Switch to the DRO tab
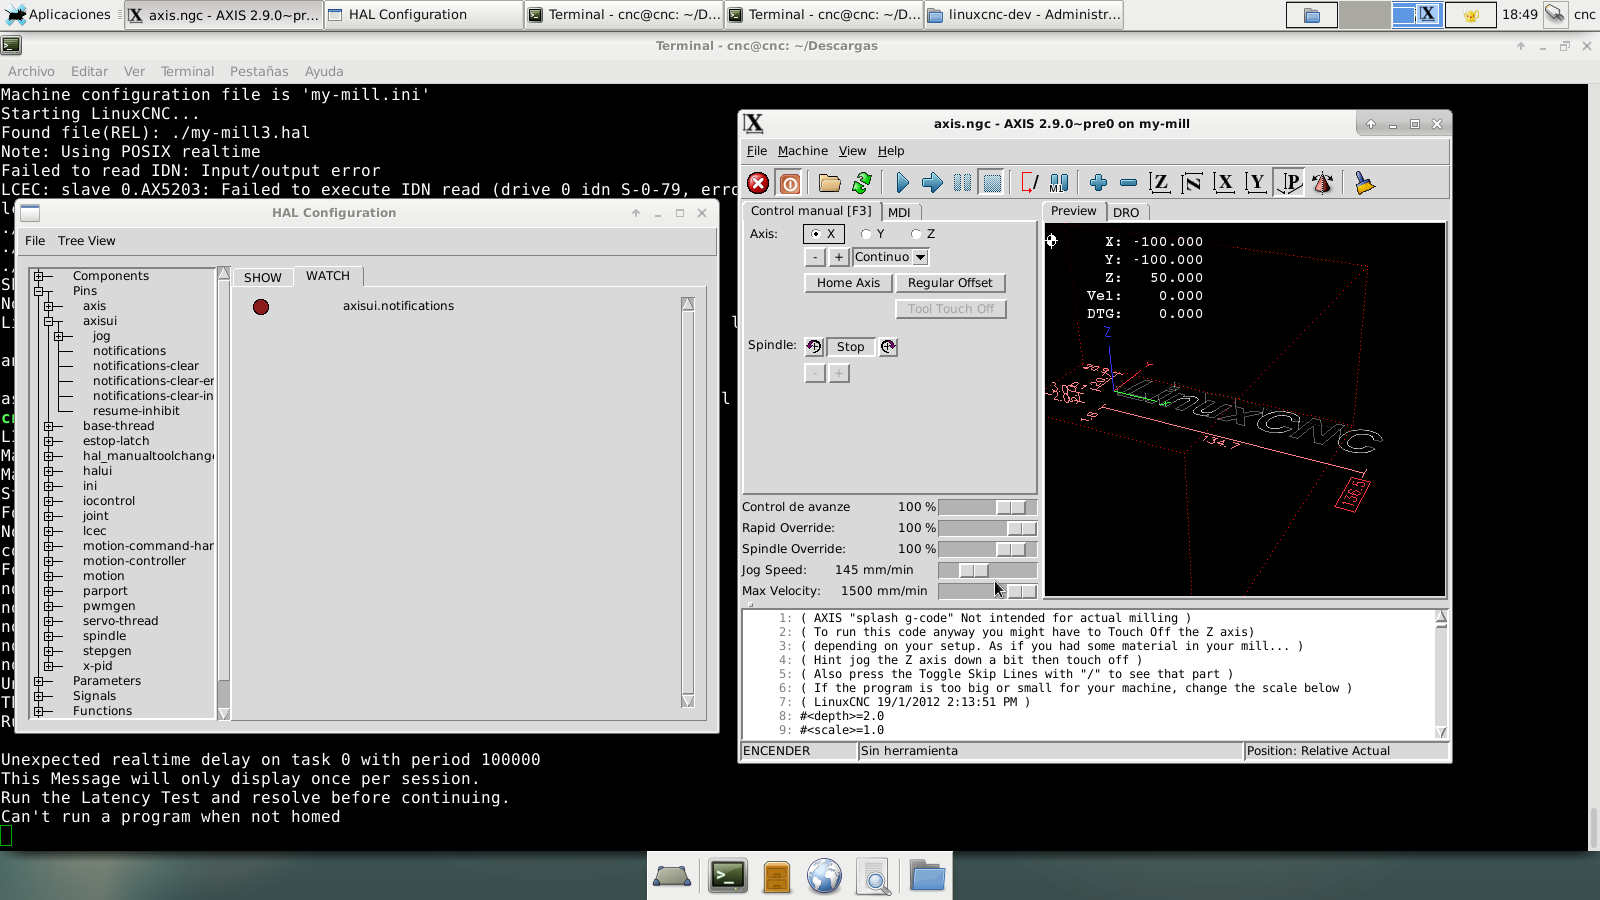 point(1126,212)
